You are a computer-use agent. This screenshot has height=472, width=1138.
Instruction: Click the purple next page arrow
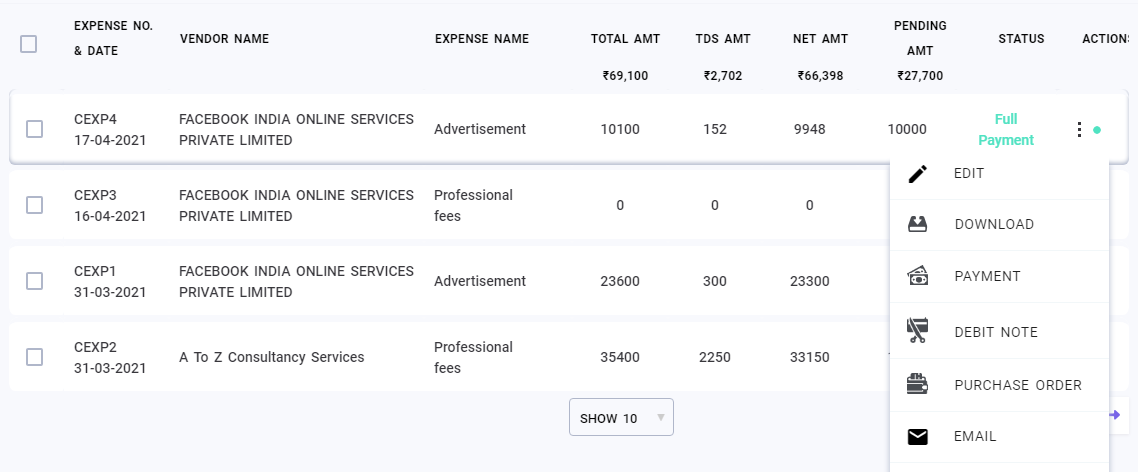[x=1115, y=415]
